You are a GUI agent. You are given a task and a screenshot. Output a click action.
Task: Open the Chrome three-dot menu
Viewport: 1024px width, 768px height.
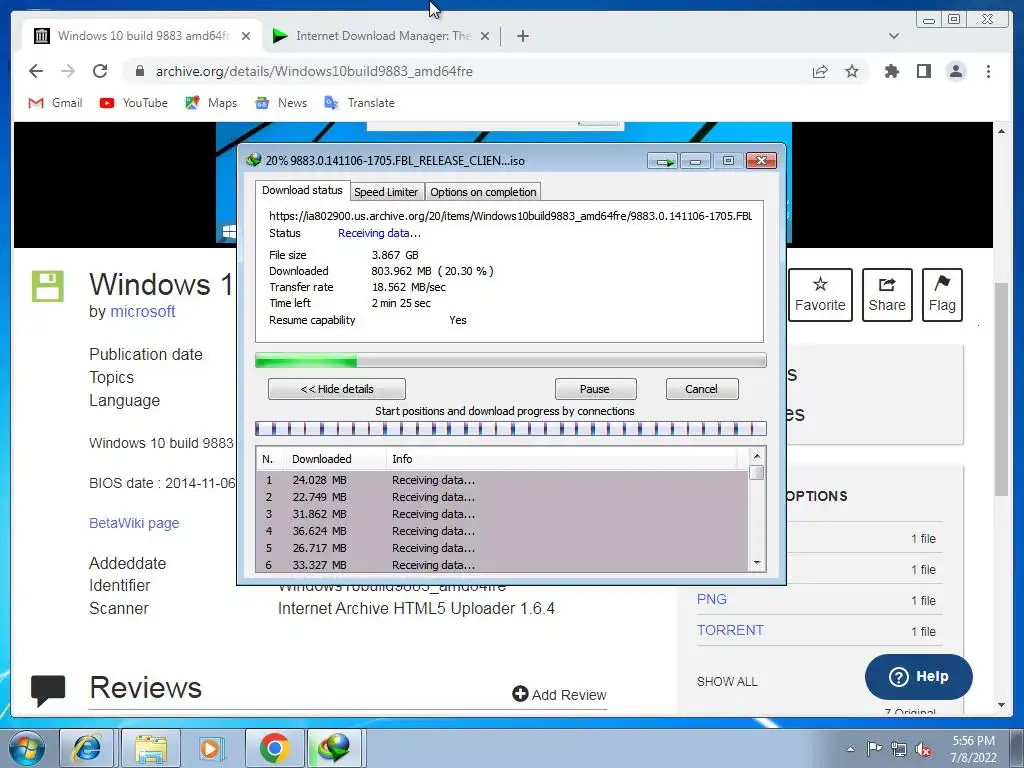click(x=988, y=71)
